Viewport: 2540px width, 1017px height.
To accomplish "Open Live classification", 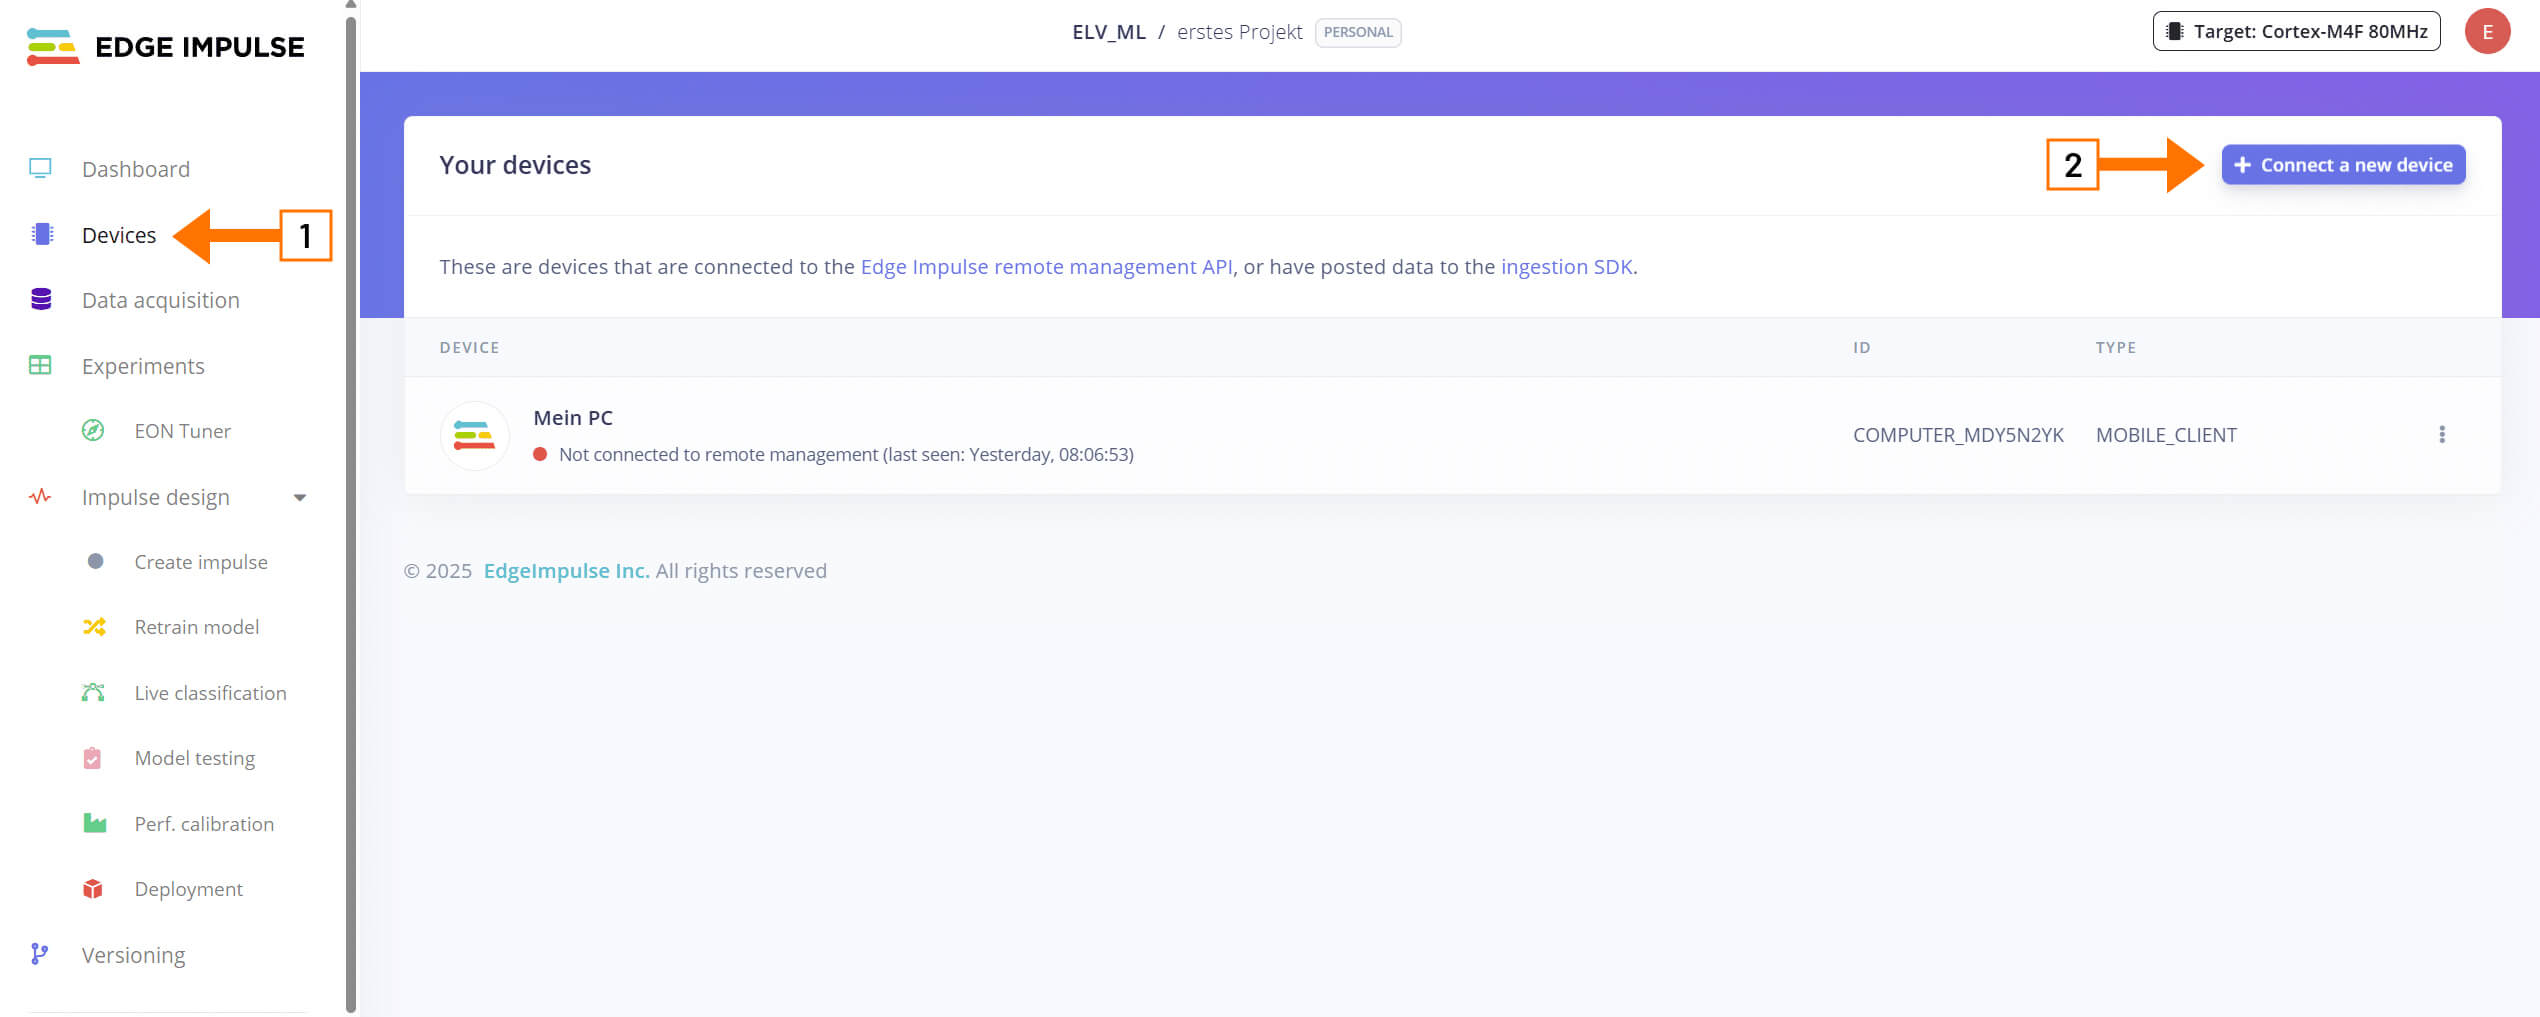I will [210, 693].
